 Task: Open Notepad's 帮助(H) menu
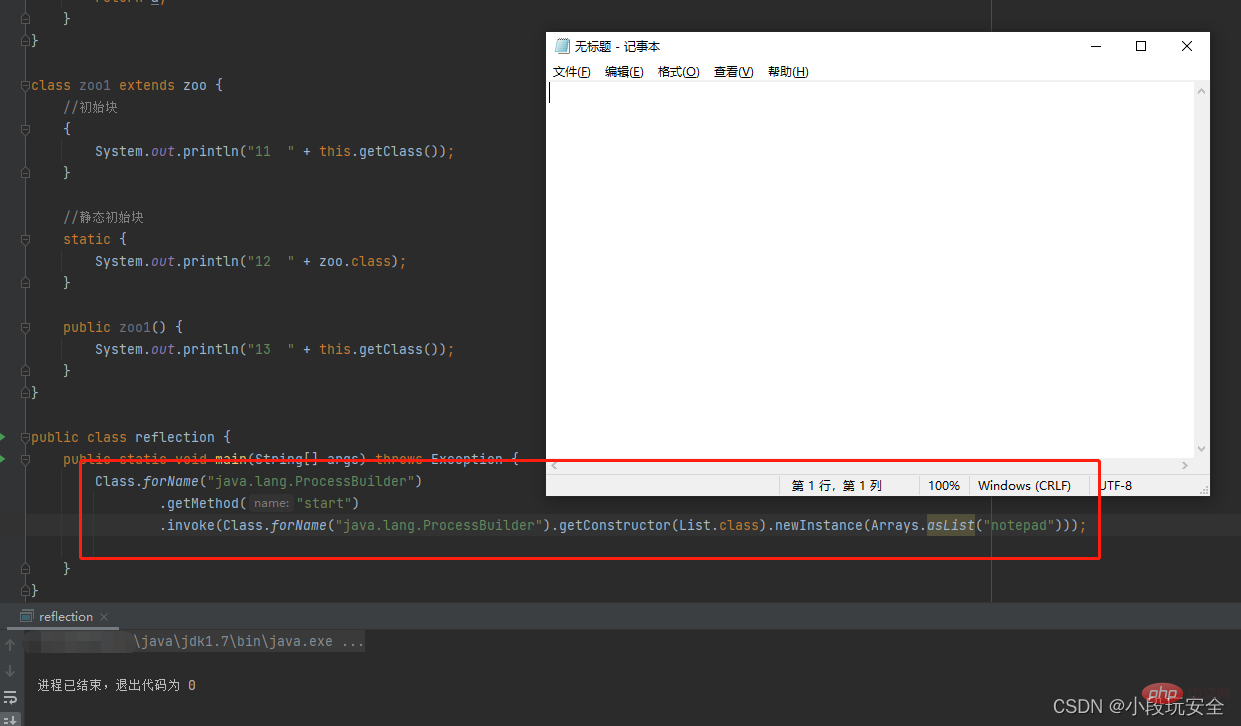tap(788, 72)
